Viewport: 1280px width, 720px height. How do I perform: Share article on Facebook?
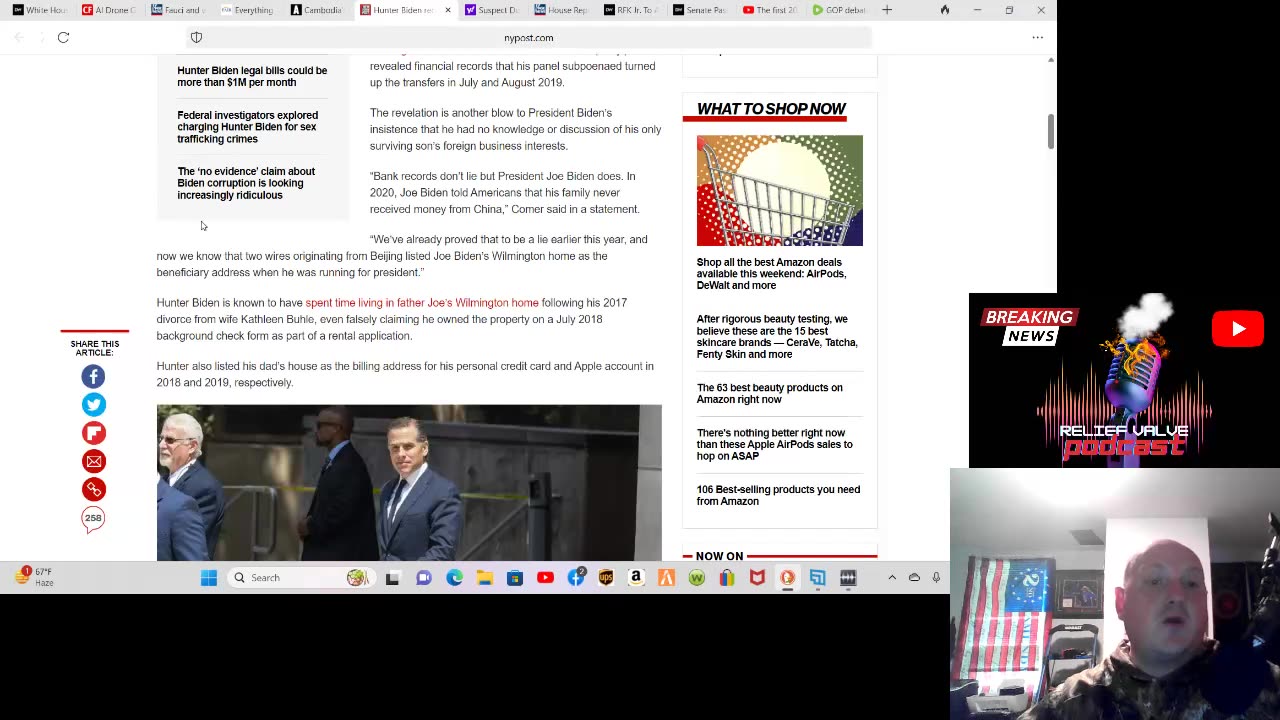[x=93, y=376]
